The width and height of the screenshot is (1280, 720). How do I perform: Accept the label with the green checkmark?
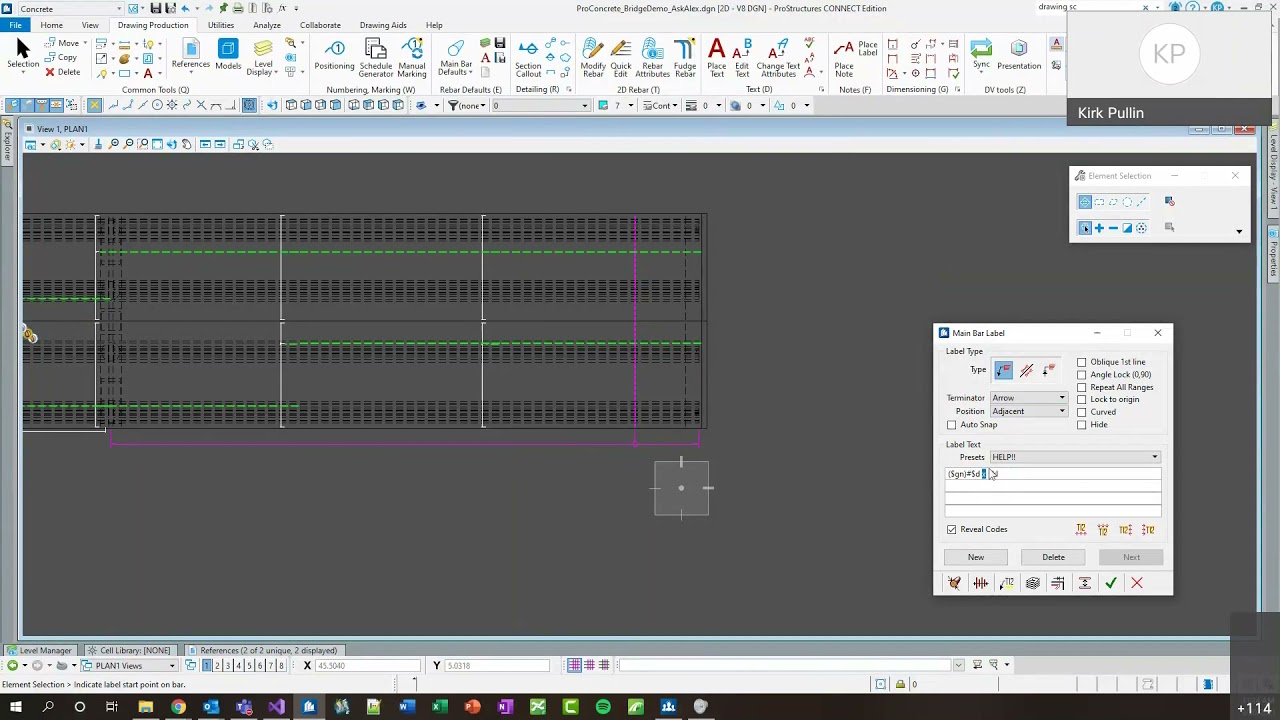[x=1111, y=583]
